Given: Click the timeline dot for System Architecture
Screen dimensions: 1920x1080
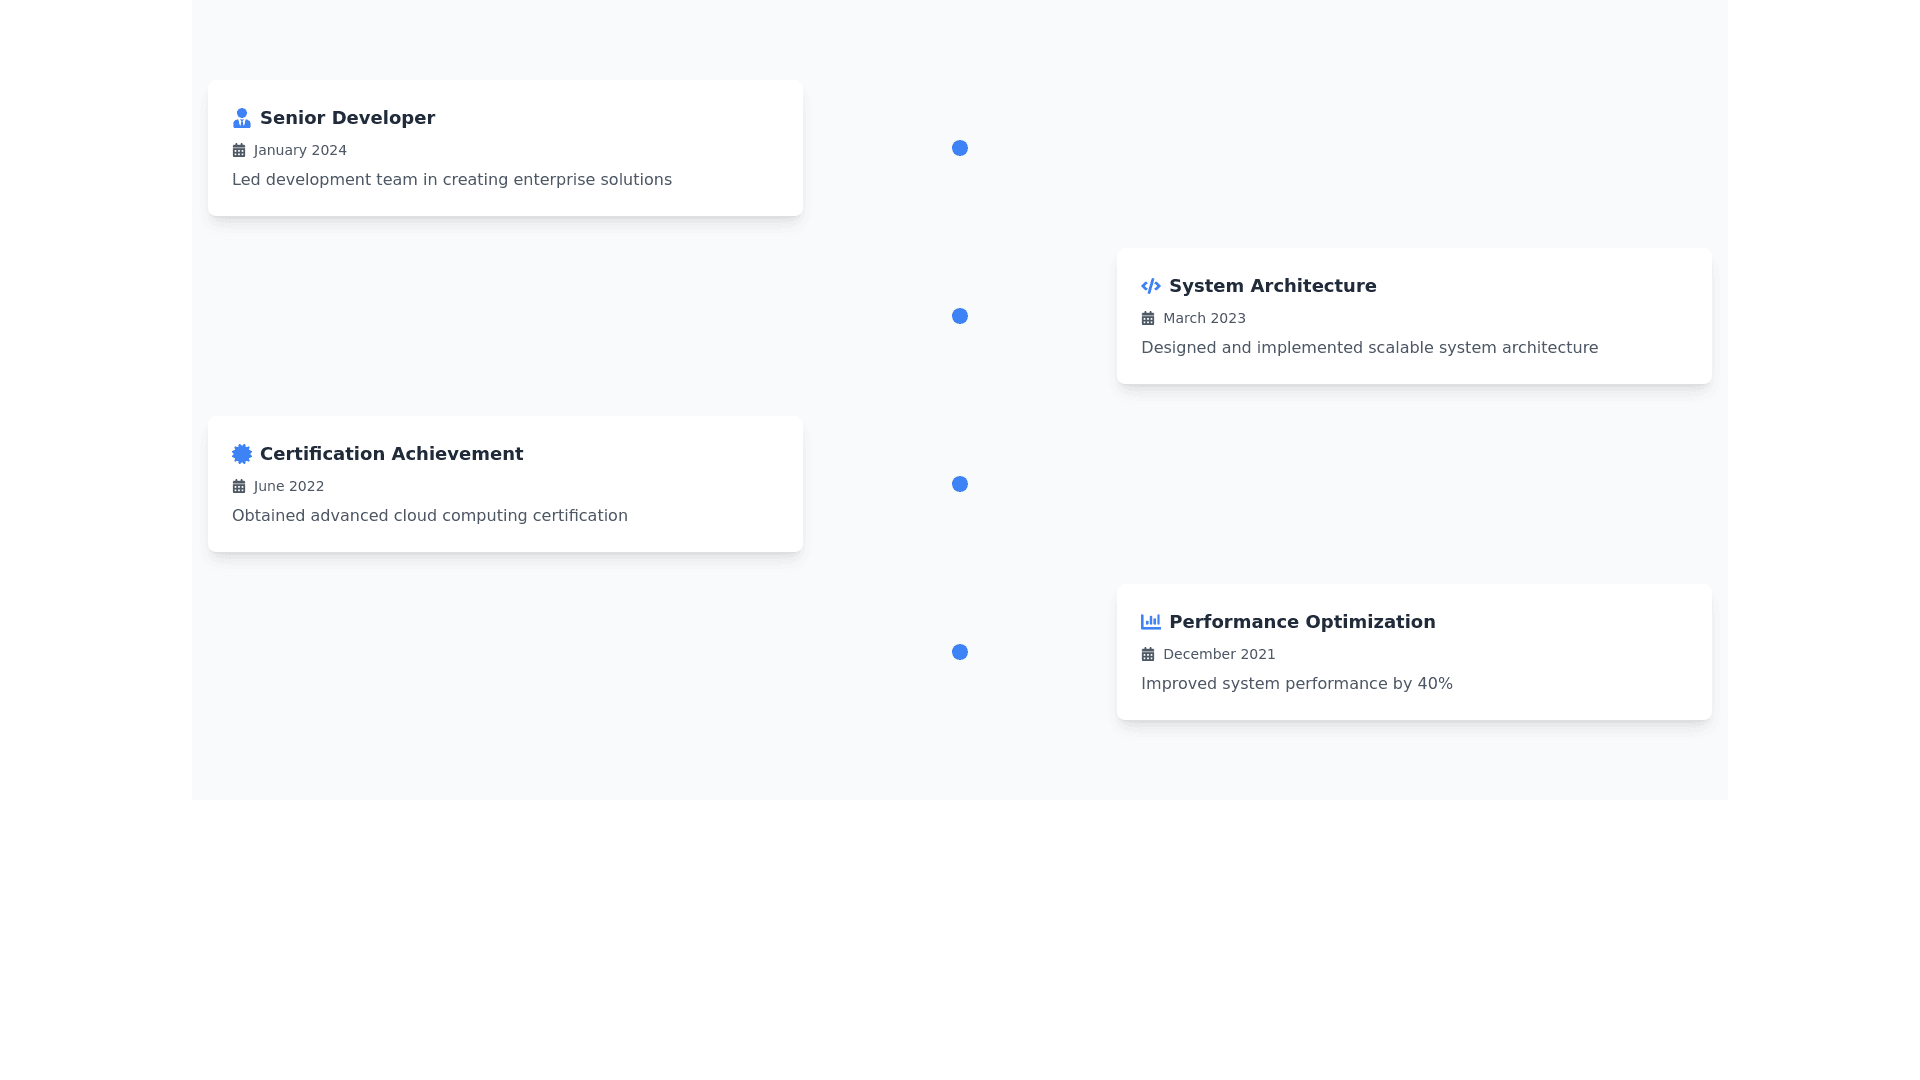Looking at the screenshot, I should click(x=959, y=316).
